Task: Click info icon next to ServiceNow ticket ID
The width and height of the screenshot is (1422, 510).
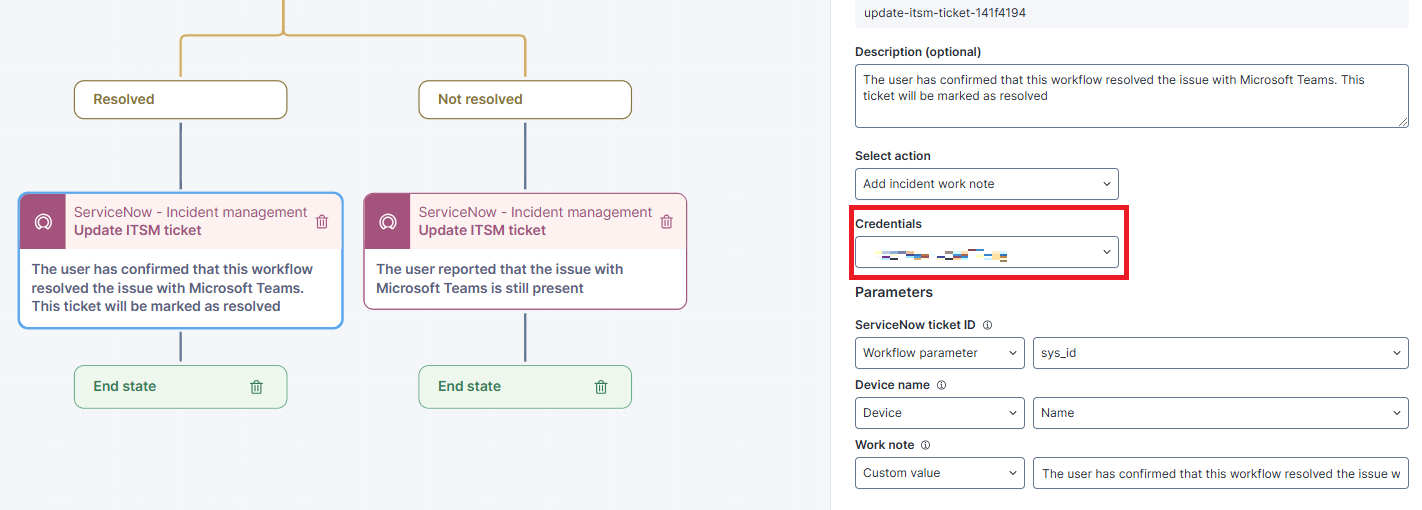Action: pyautogui.click(x=987, y=325)
